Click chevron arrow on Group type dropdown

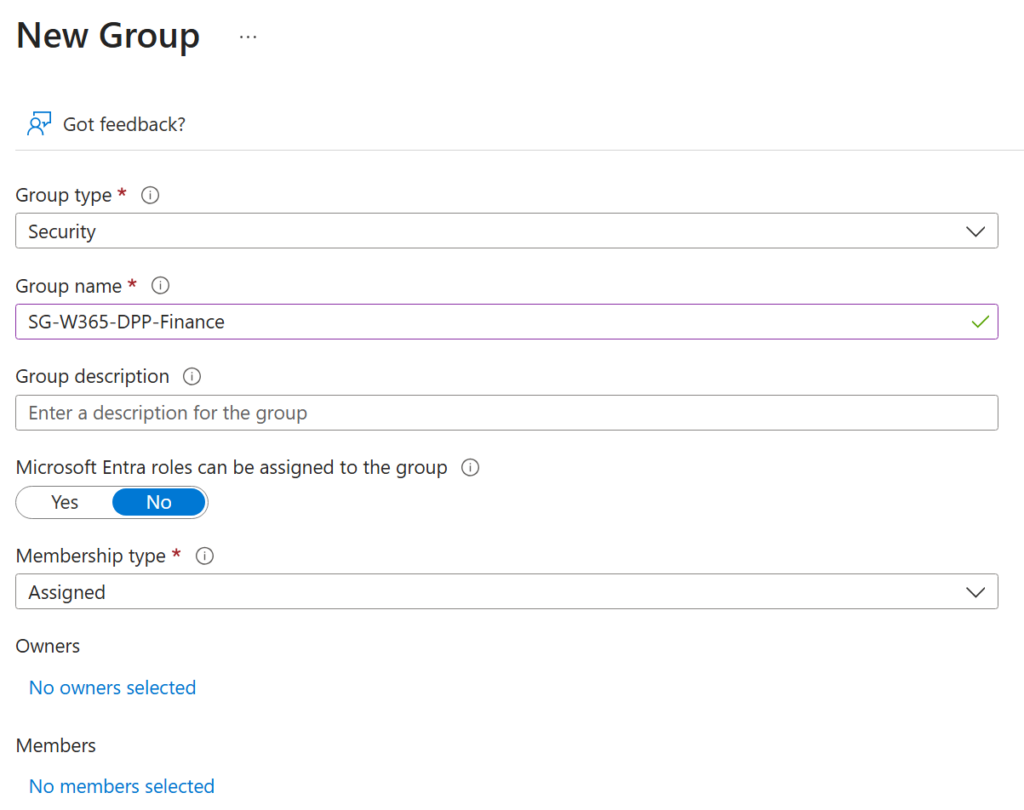pos(976,231)
